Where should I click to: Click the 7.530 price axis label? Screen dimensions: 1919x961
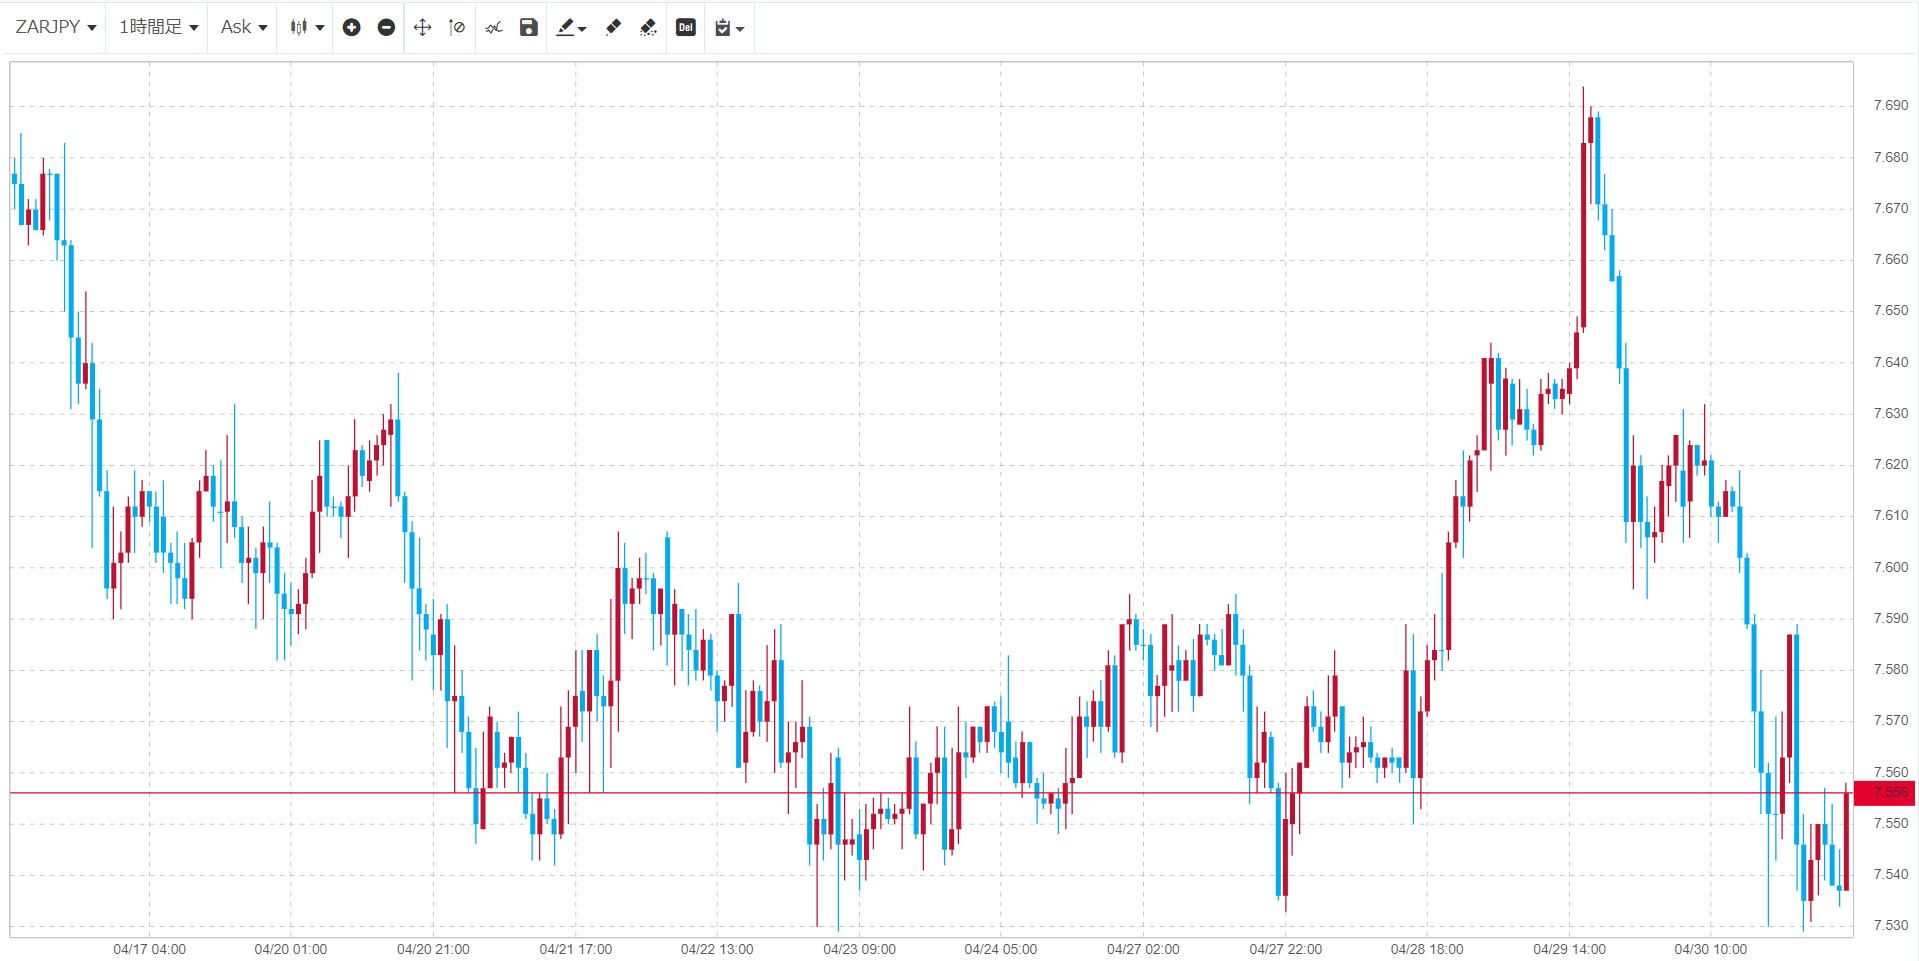(1890, 925)
